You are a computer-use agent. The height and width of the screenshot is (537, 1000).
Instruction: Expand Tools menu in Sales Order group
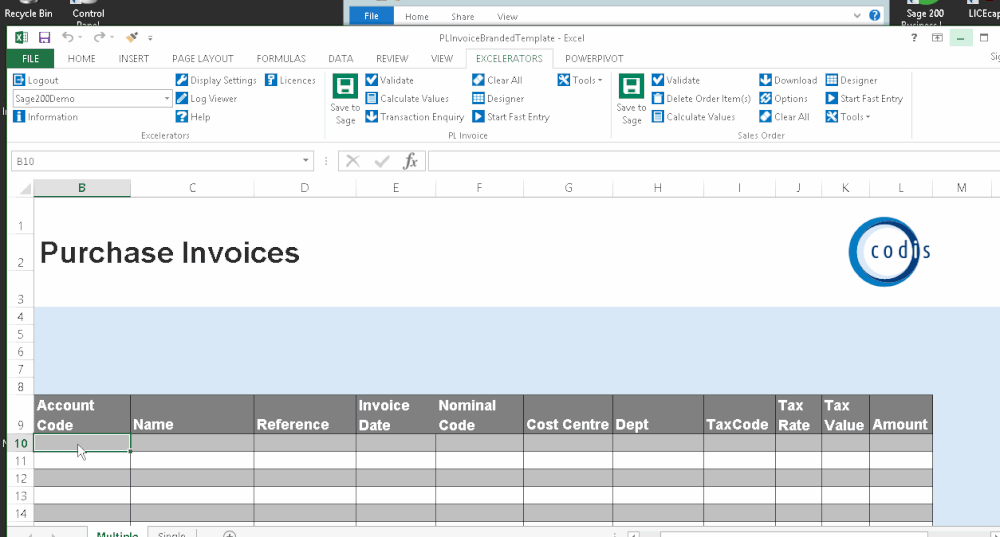[848, 117]
